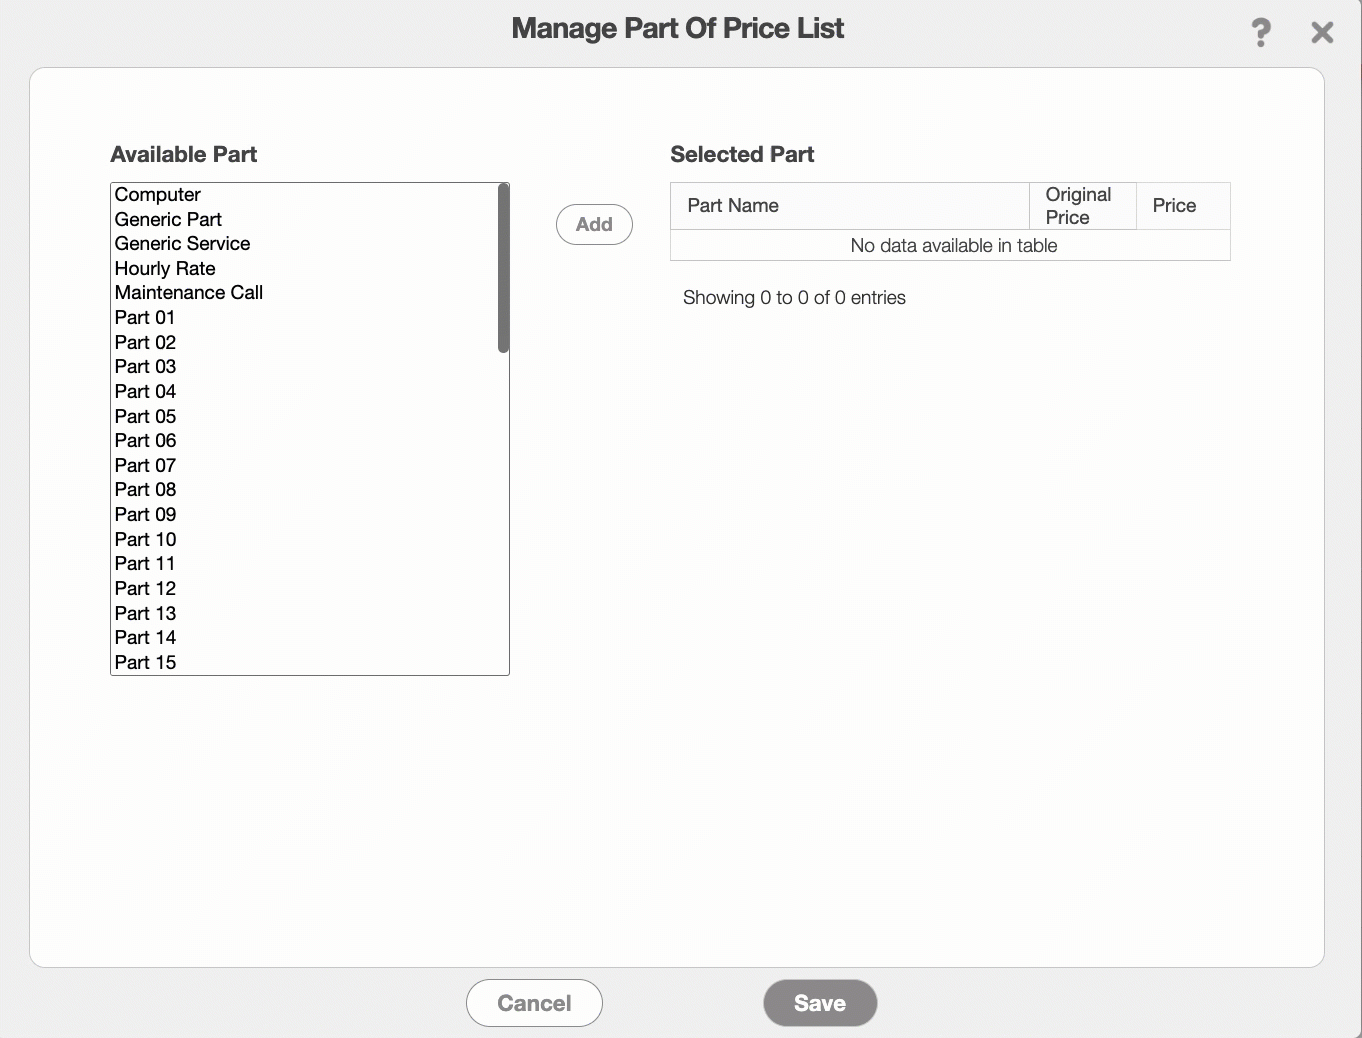Click the Available Part list scrollbar

(503, 268)
